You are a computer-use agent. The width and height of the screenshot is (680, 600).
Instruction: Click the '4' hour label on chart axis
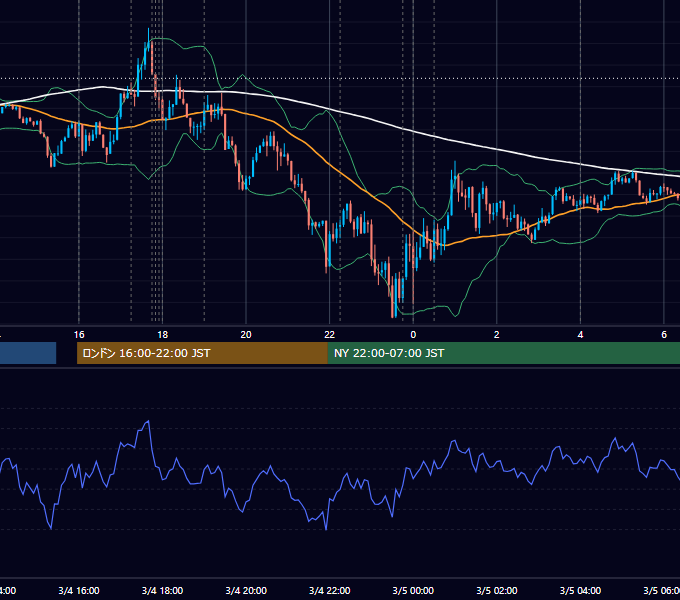[x=580, y=335]
